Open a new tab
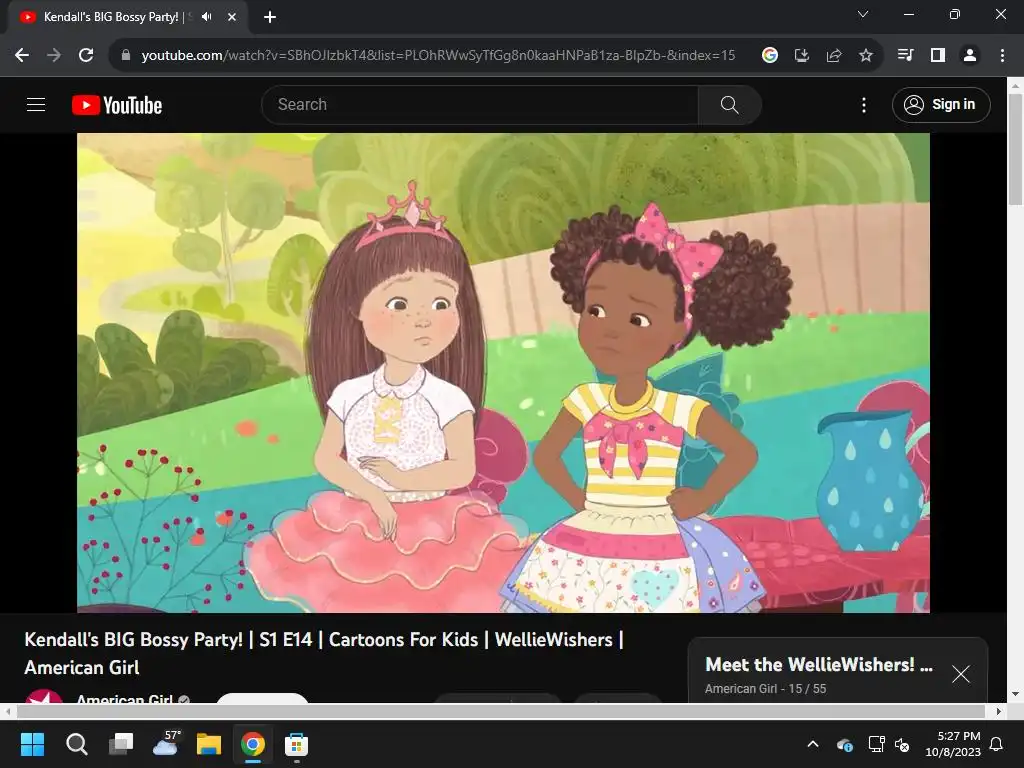 point(270,17)
